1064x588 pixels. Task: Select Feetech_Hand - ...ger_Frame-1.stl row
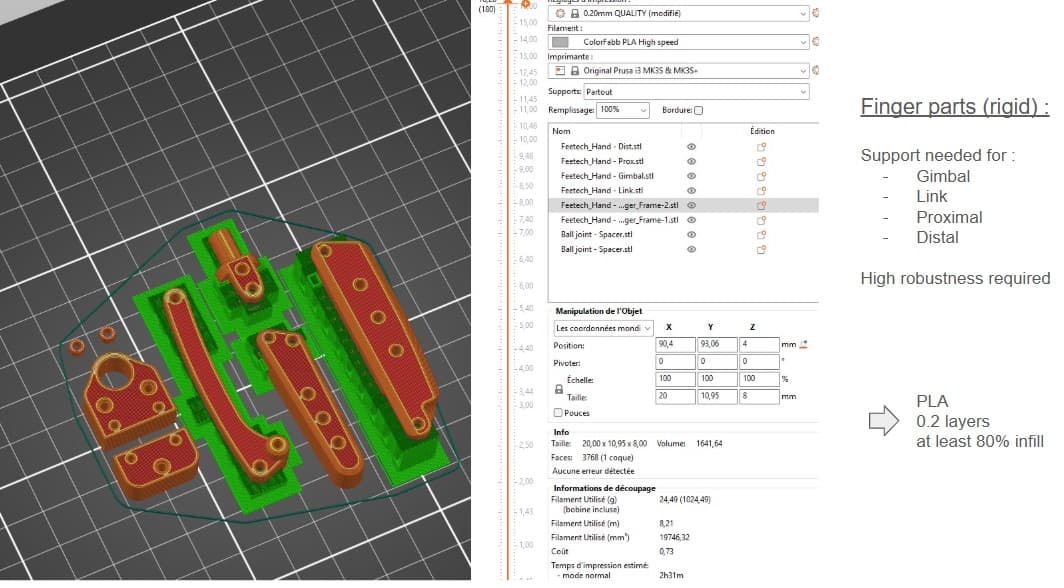point(683,220)
